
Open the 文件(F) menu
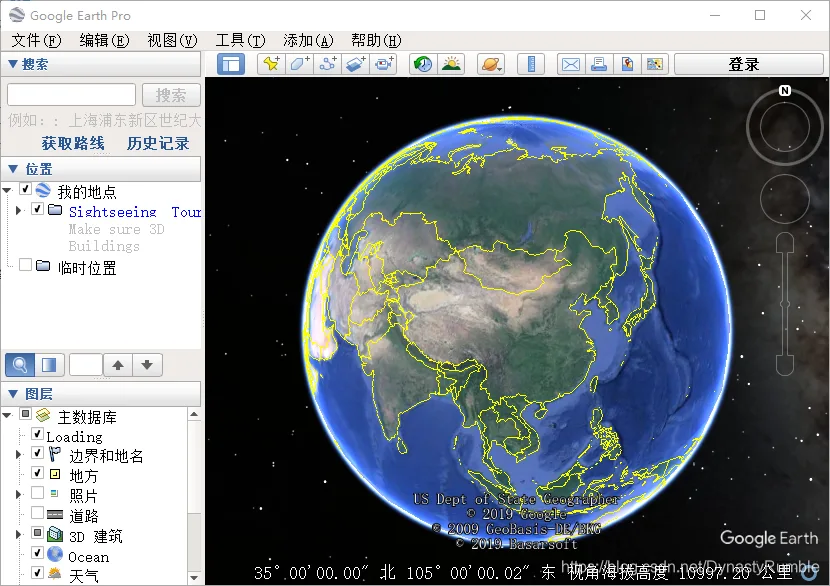[x=36, y=40]
